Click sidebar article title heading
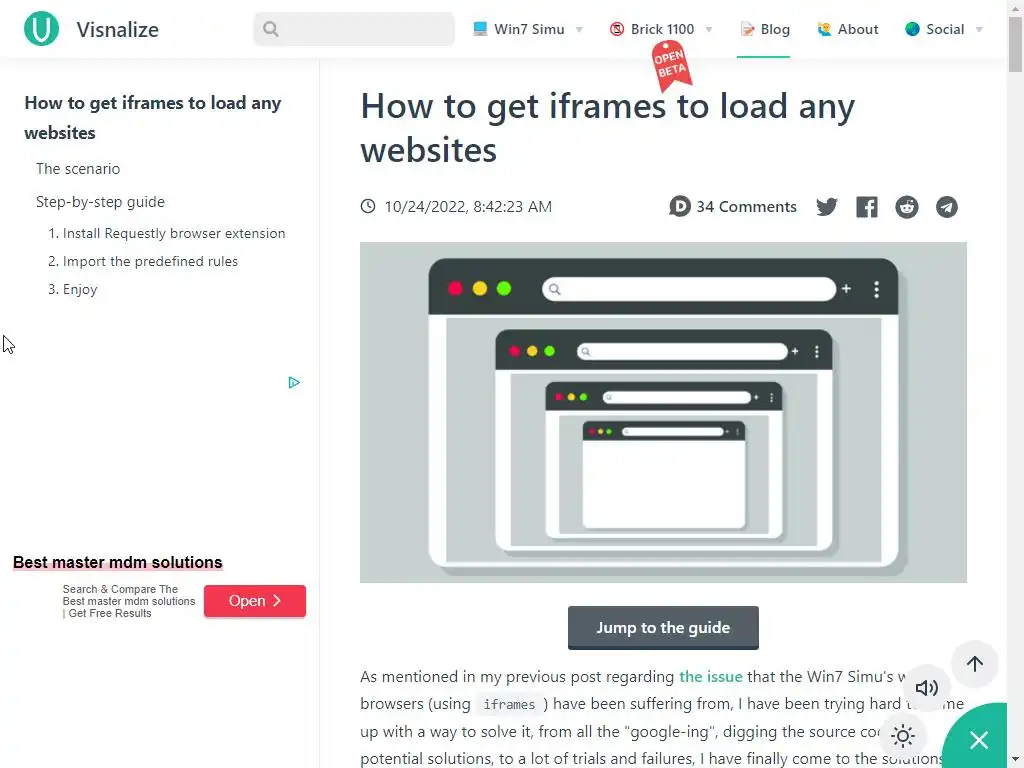1024x768 pixels. 153,118
